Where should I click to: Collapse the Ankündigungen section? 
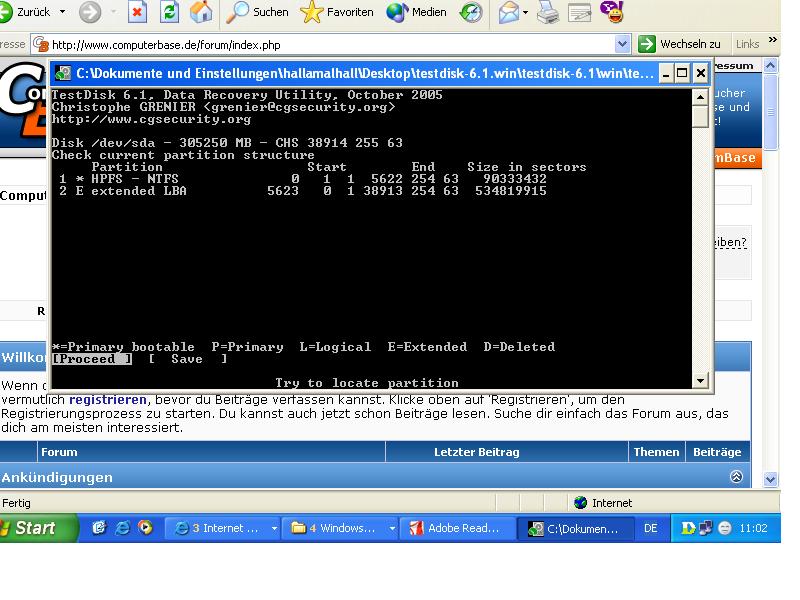click(x=736, y=477)
